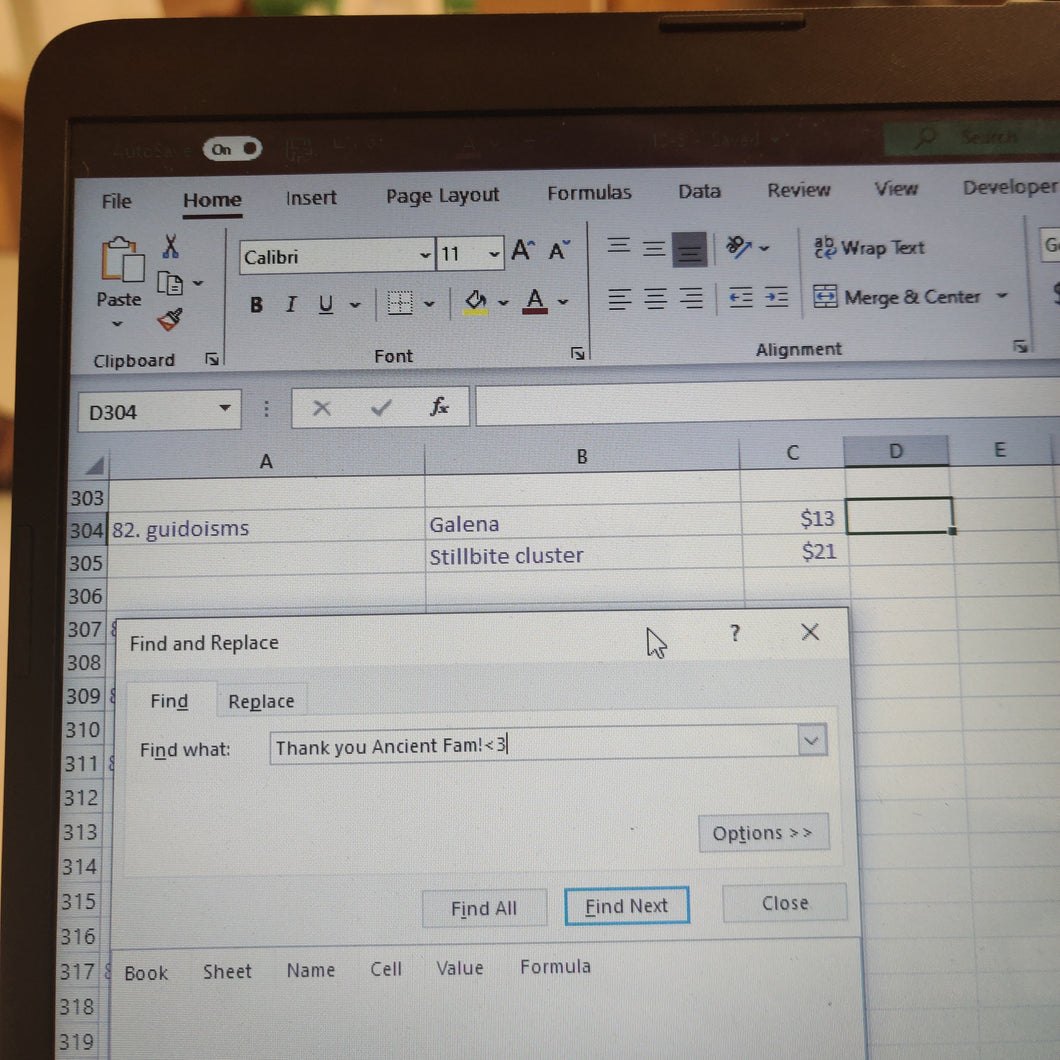Toggle Italic formatting
Image resolution: width=1060 pixels, height=1060 pixels.
point(291,304)
